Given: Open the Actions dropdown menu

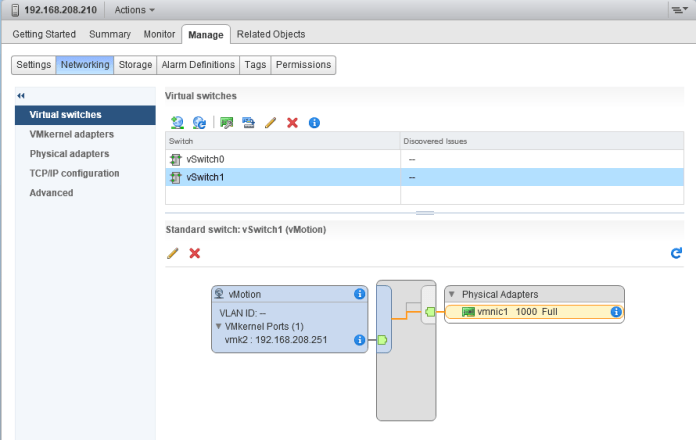Looking at the screenshot, I should pyautogui.click(x=134, y=10).
